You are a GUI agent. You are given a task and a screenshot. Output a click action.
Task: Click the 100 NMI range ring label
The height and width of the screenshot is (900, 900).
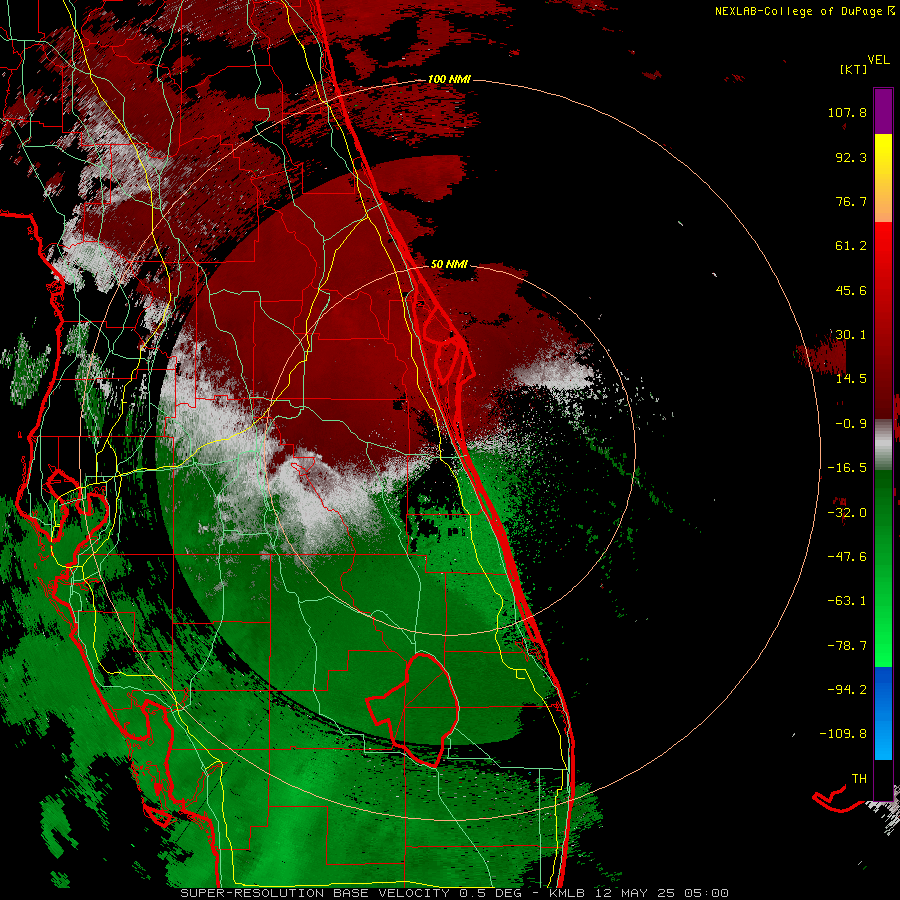(449, 79)
